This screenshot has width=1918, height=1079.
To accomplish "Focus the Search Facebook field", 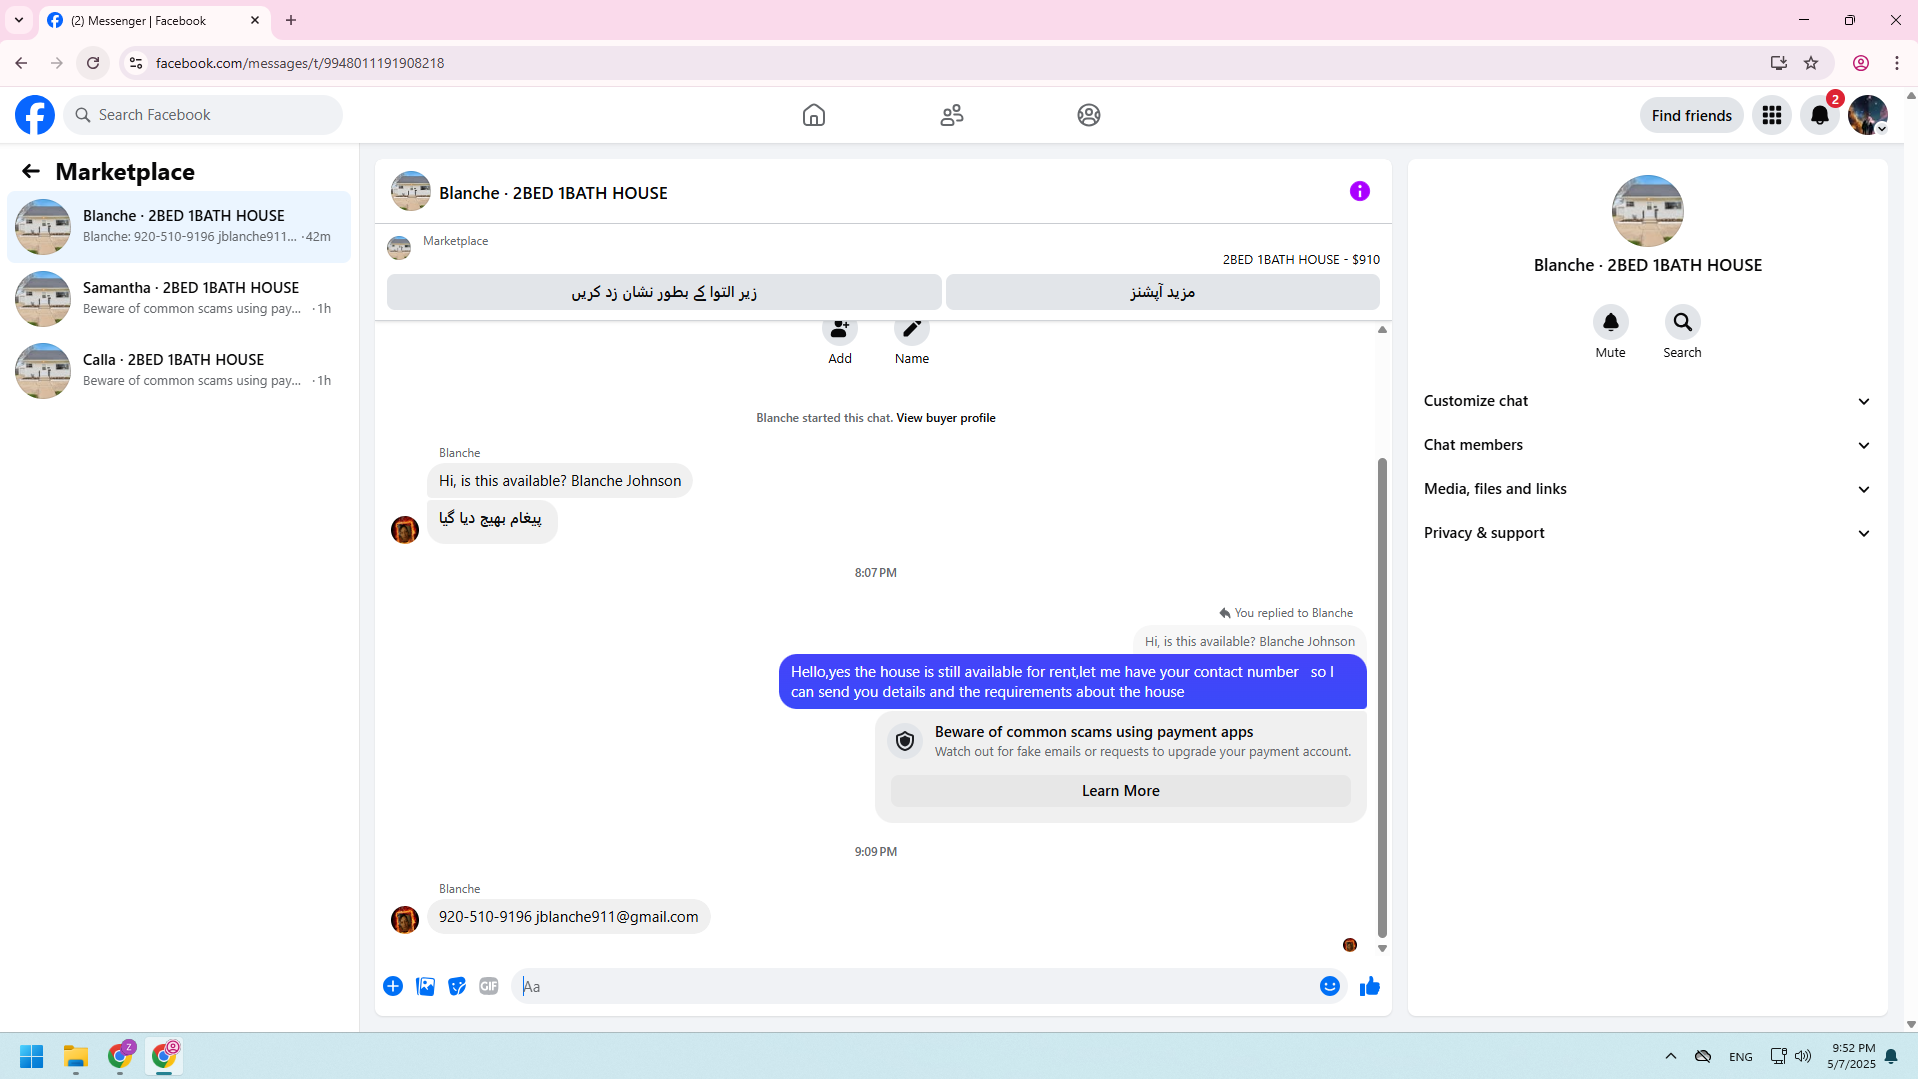I will click(203, 115).
